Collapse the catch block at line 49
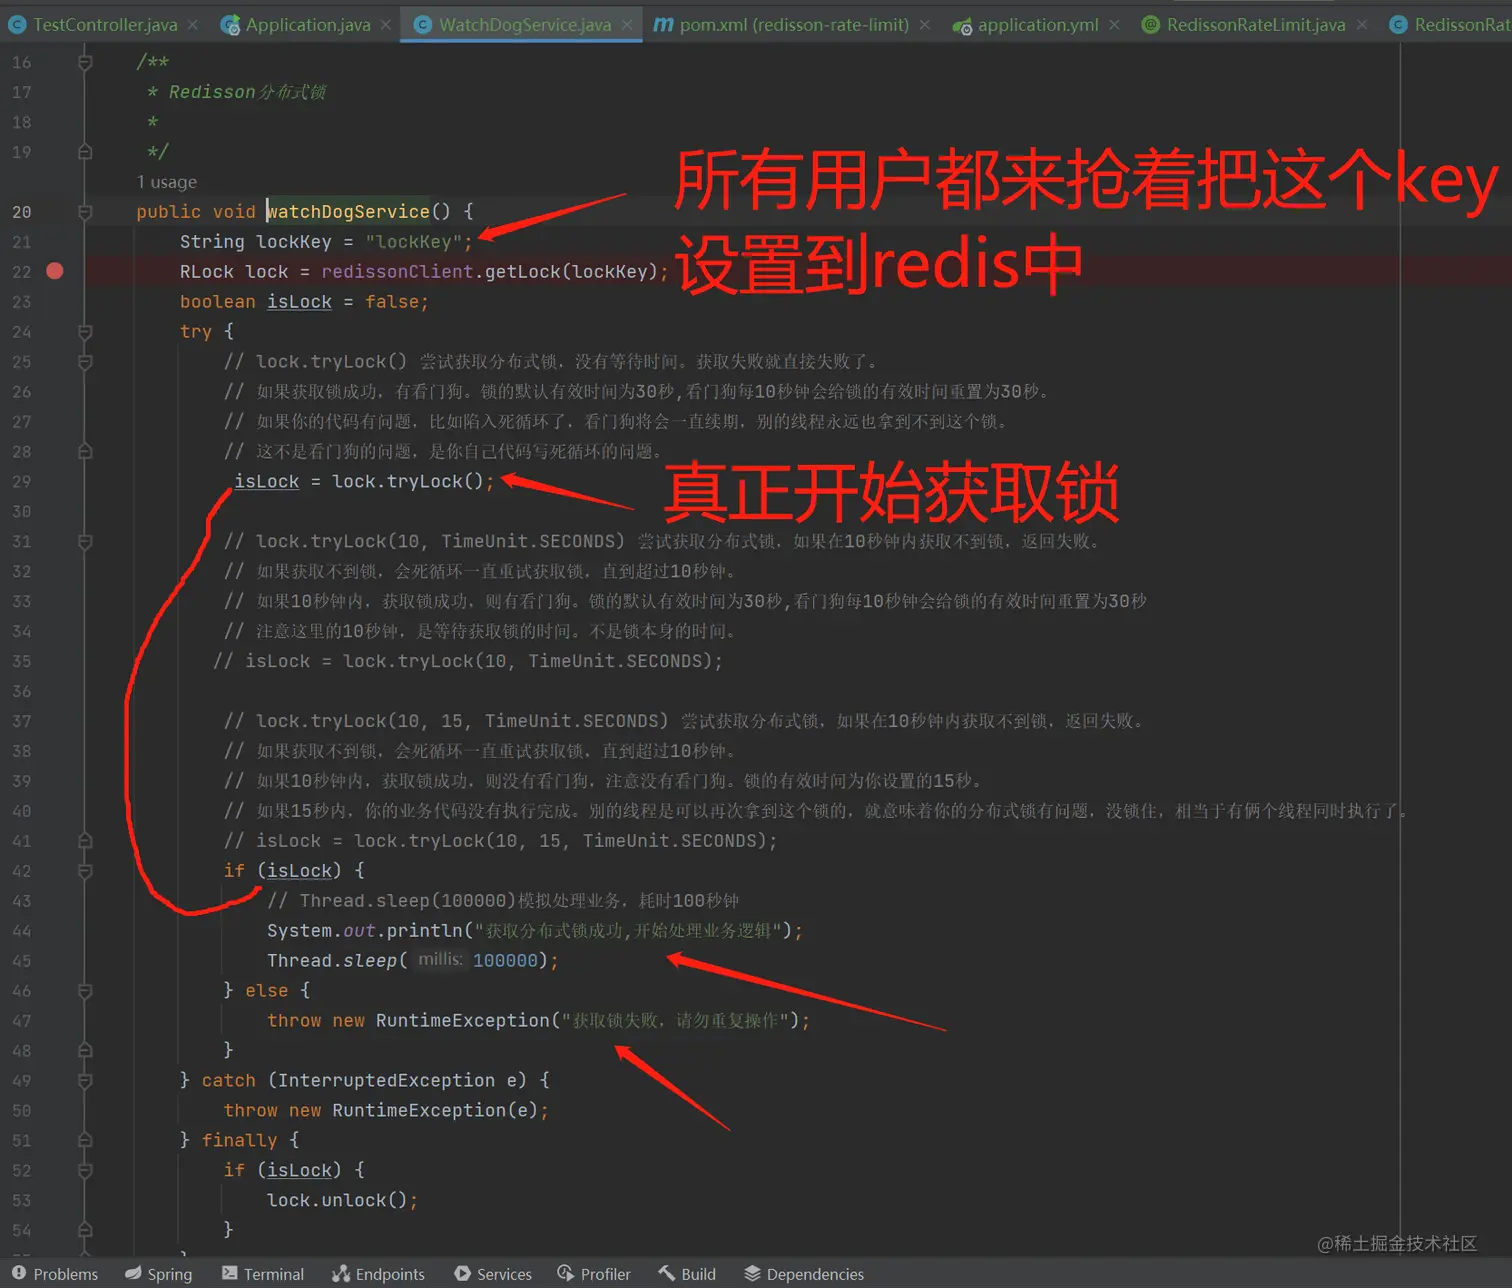Screen dimensions: 1512x1288 pyautogui.click(x=85, y=1081)
